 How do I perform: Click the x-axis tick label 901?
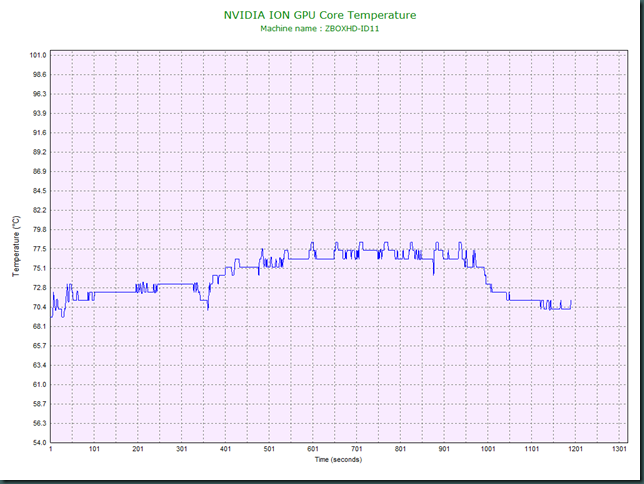coord(444,449)
